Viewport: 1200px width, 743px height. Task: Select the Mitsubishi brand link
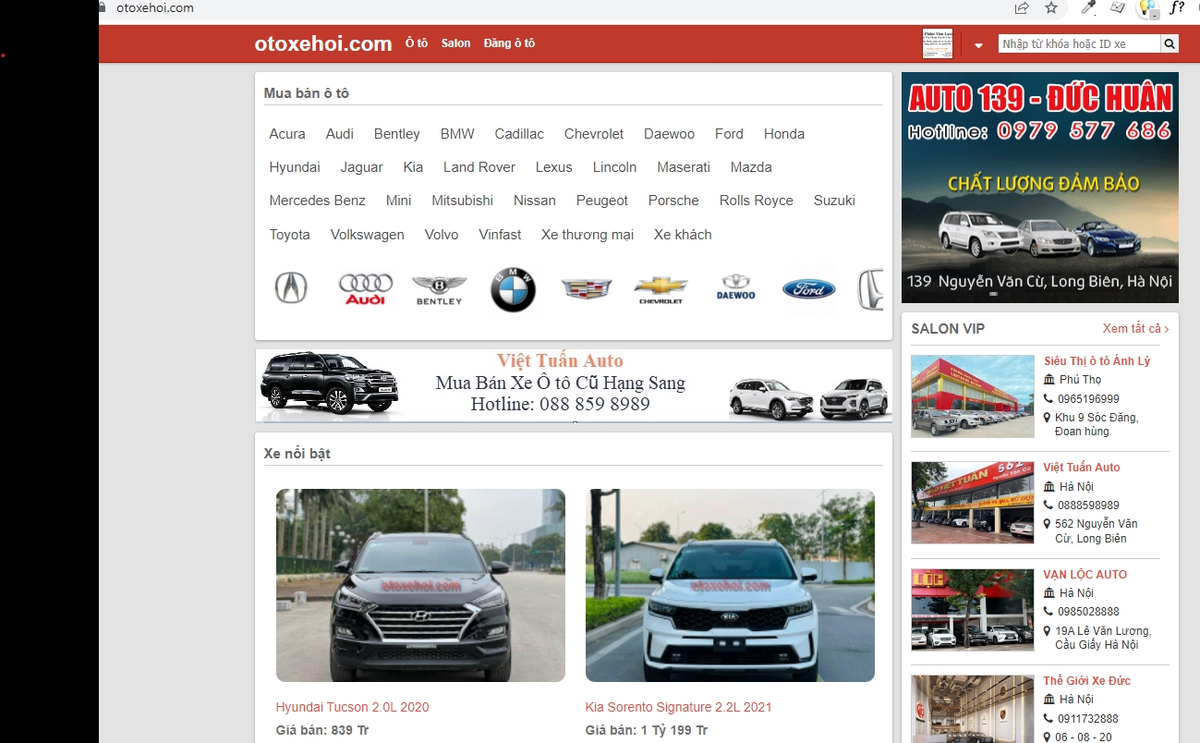tap(462, 200)
